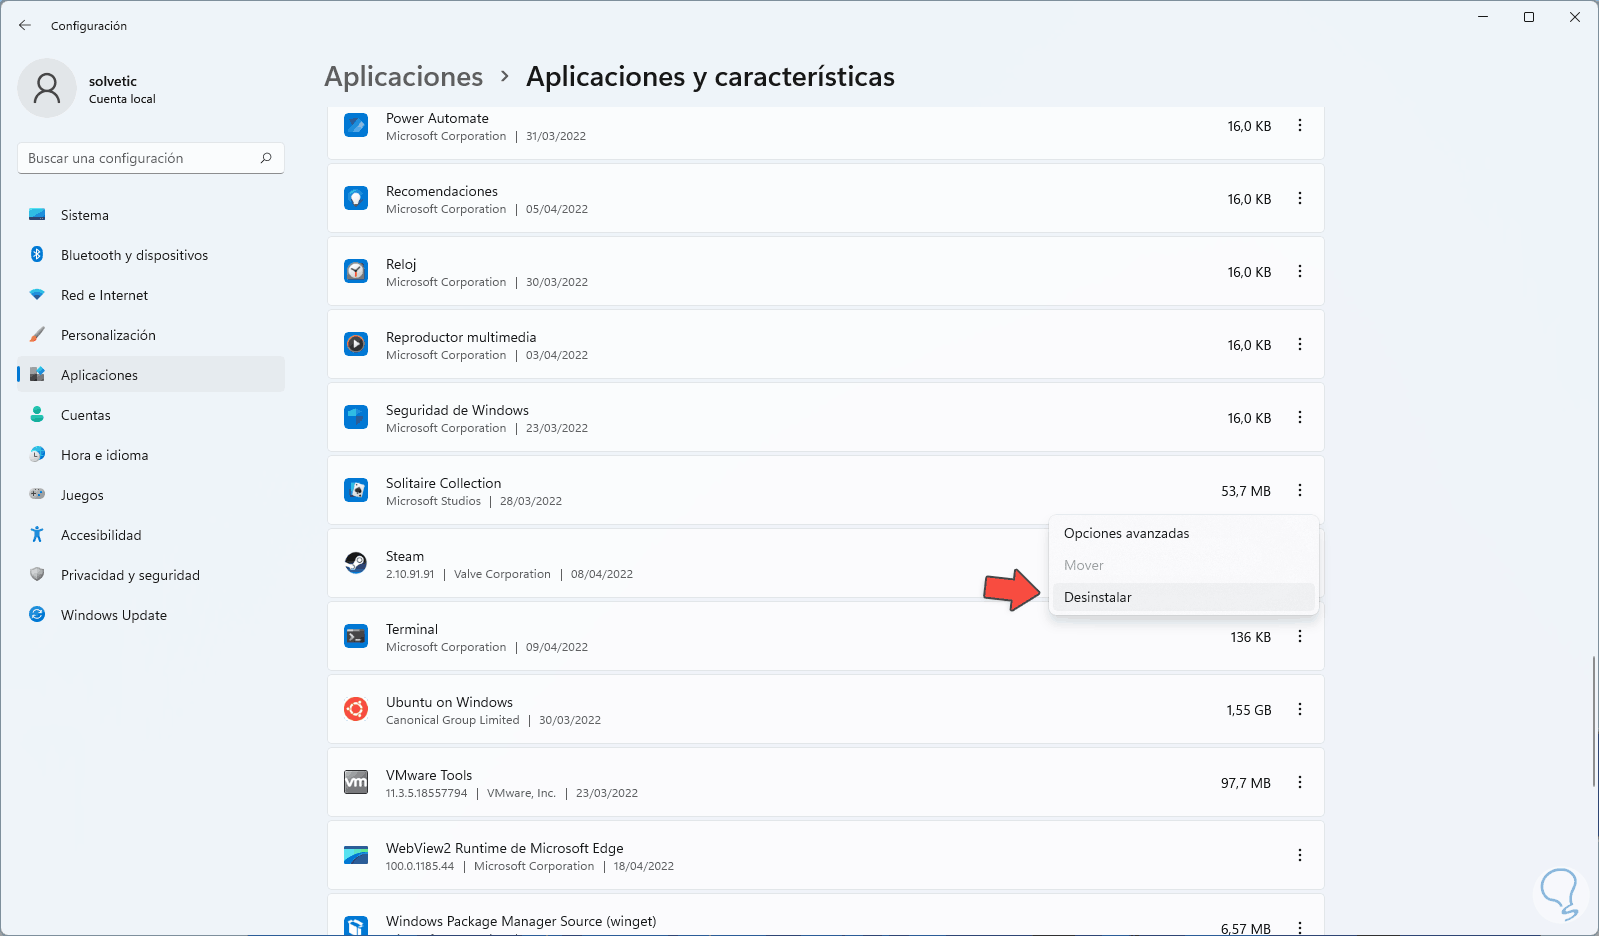
Task: Minimize the Configuración window
Action: (1483, 17)
